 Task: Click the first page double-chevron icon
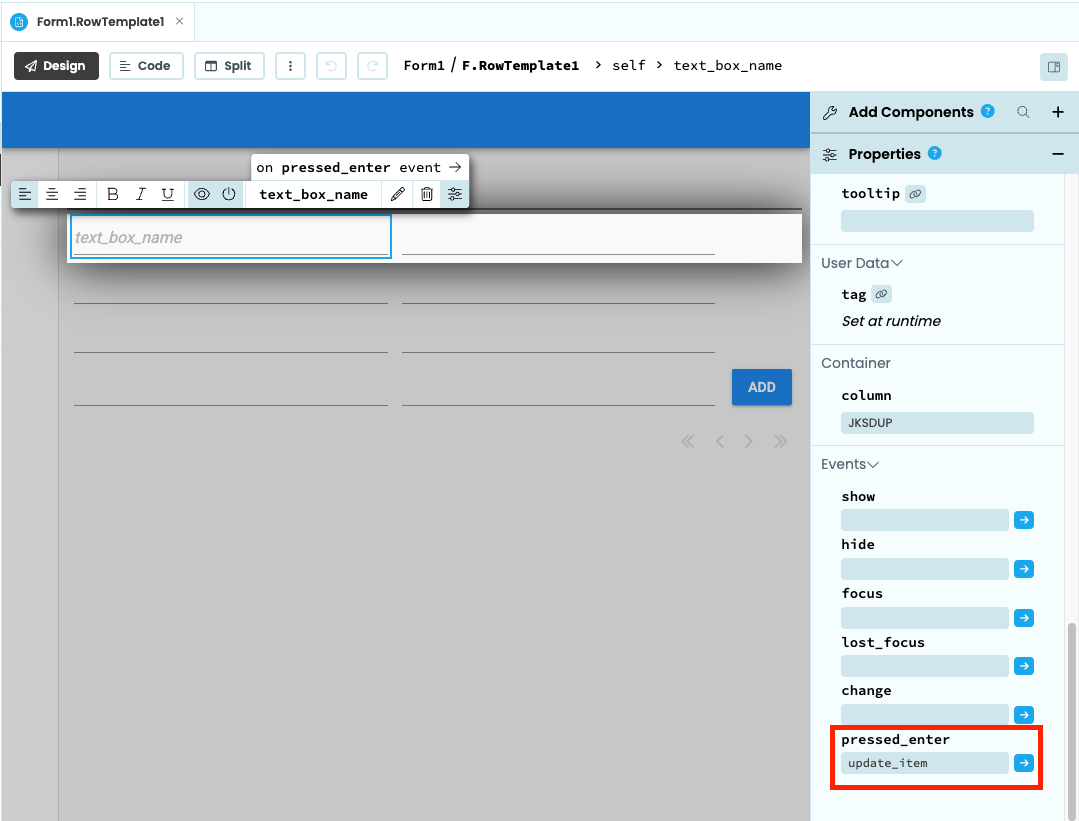687,441
